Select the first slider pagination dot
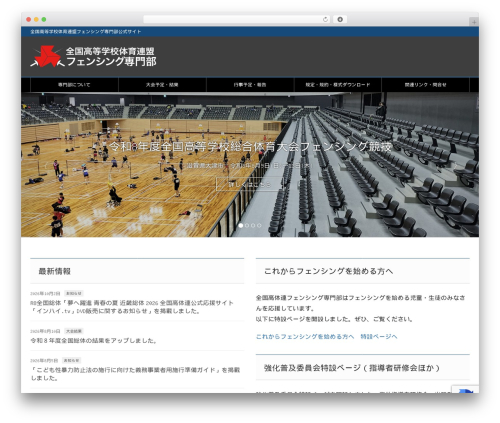500x423 pixels. click(x=241, y=226)
